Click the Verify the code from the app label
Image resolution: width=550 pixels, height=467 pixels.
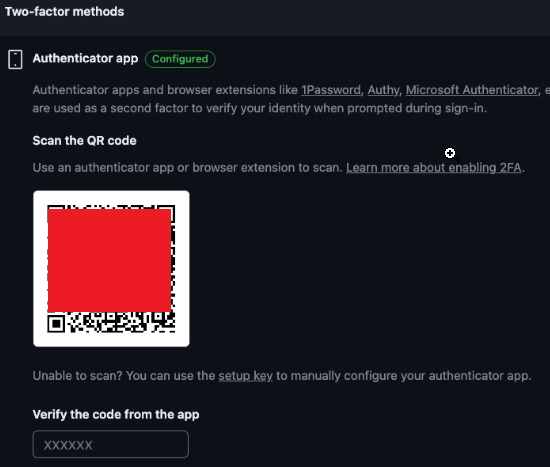coord(116,415)
